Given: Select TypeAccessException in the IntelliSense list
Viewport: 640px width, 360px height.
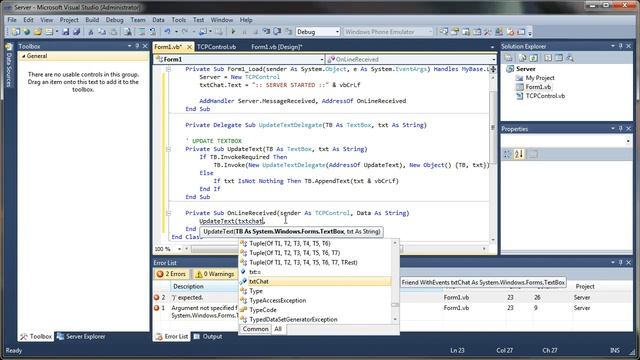Looking at the screenshot, I should click(315, 300).
